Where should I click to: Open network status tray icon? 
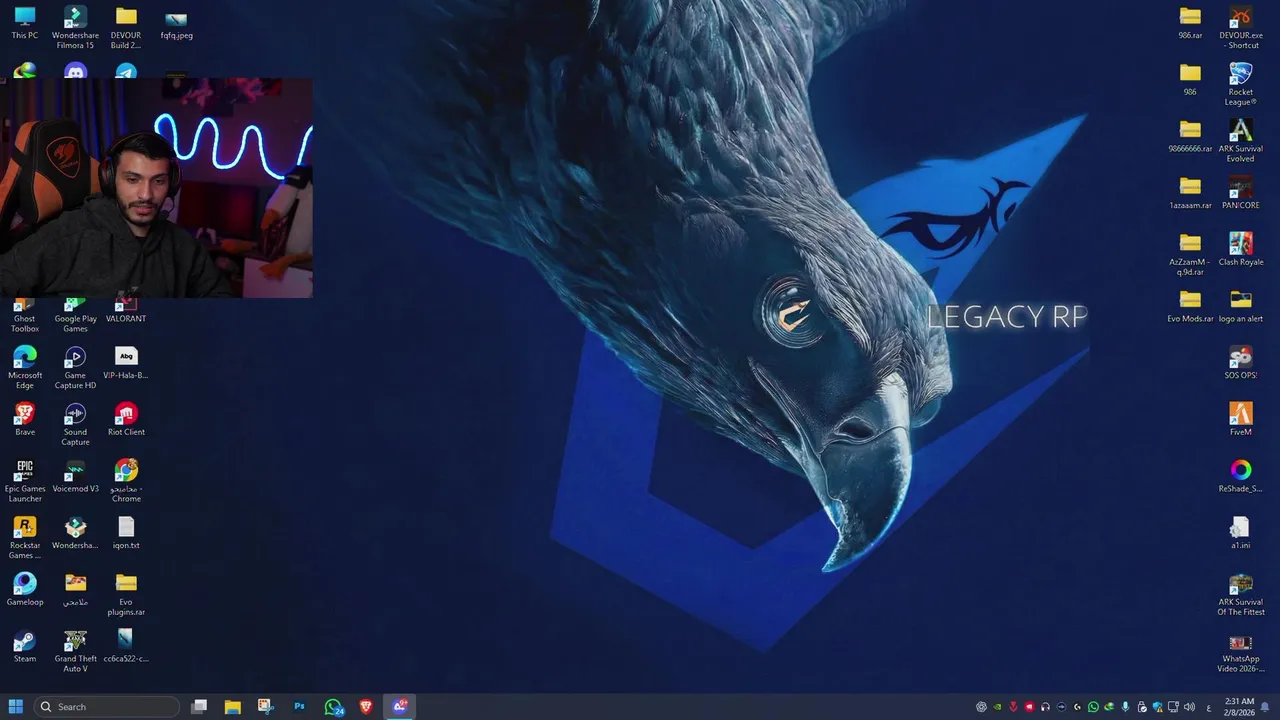pos(1173,707)
